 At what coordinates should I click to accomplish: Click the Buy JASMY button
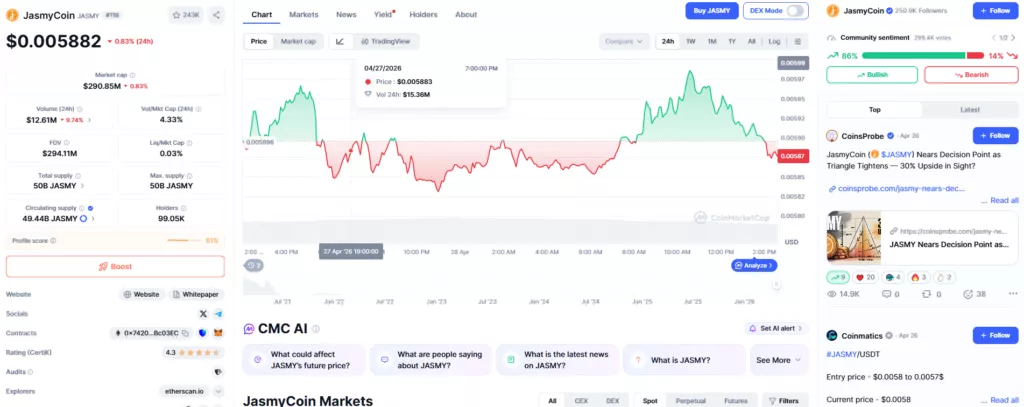click(x=712, y=10)
